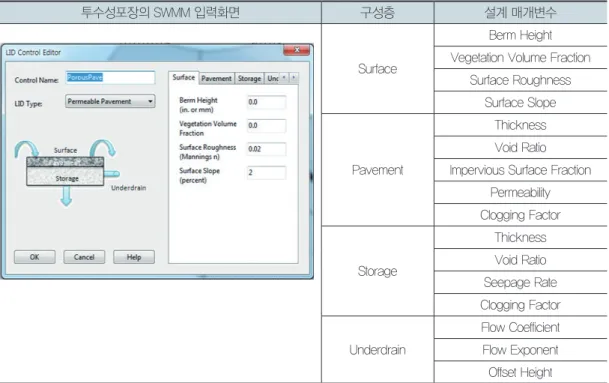Click the Vegetation Volume Fraction table cell
This screenshot has height=383, width=609.
520,58
